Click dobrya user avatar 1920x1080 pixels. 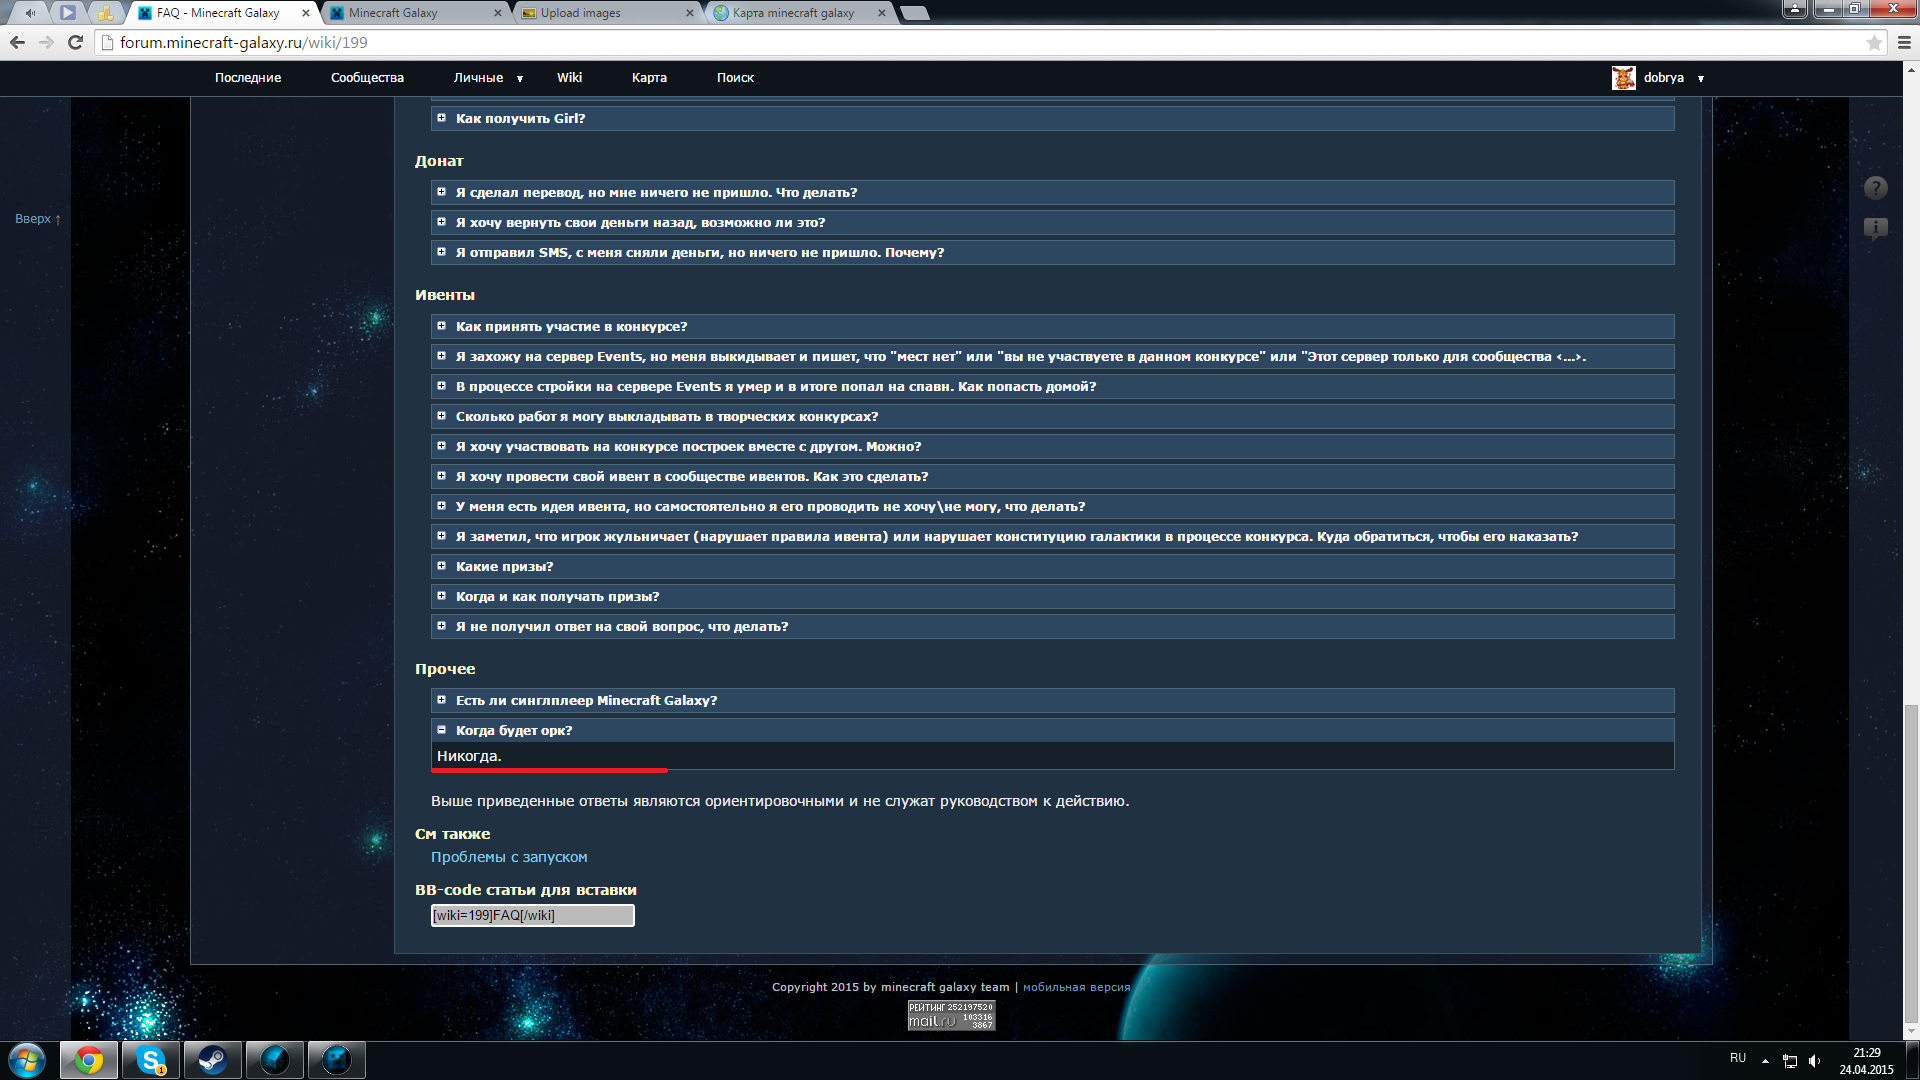1623,78
